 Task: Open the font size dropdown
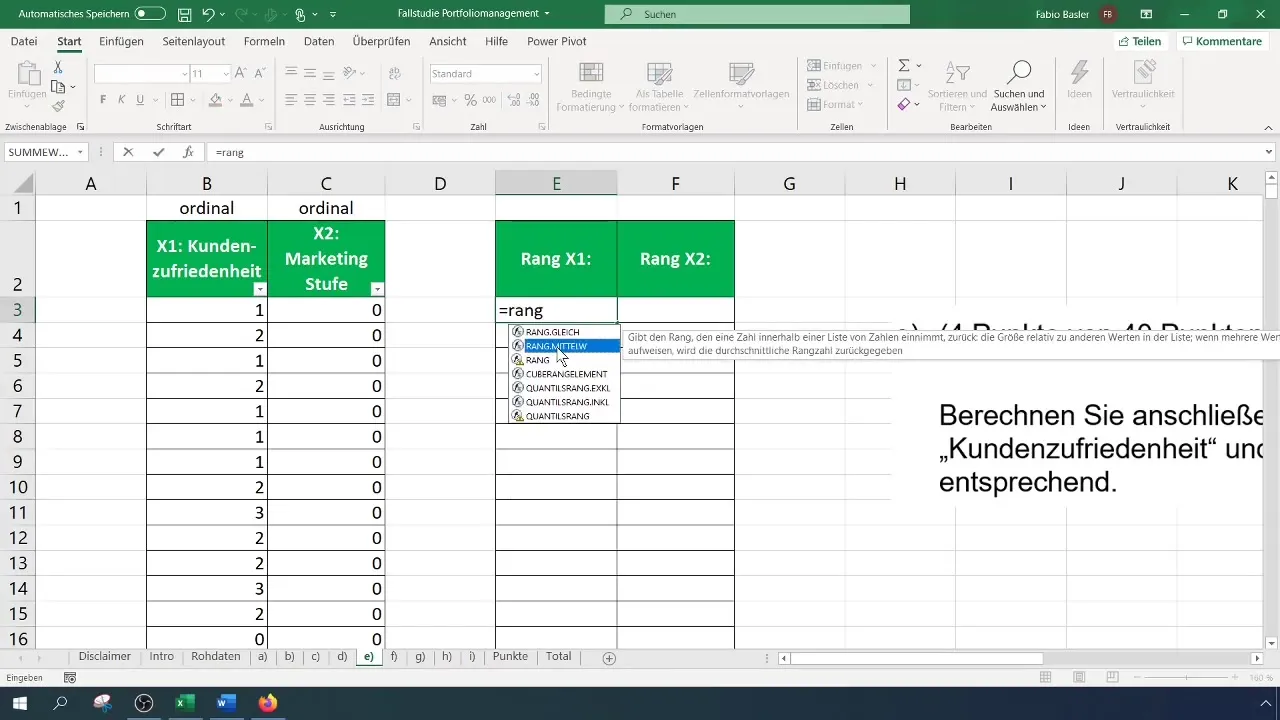coord(227,74)
